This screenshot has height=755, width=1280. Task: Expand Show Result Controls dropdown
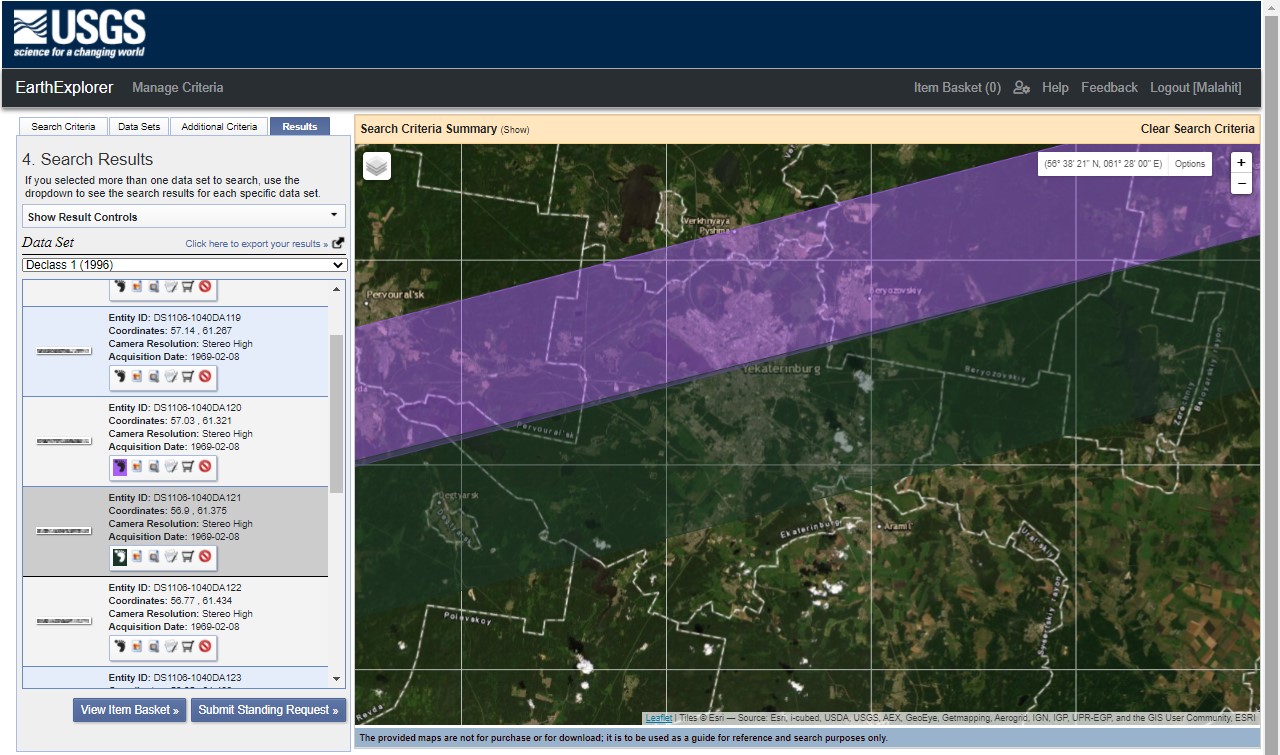[x=184, y=216]
